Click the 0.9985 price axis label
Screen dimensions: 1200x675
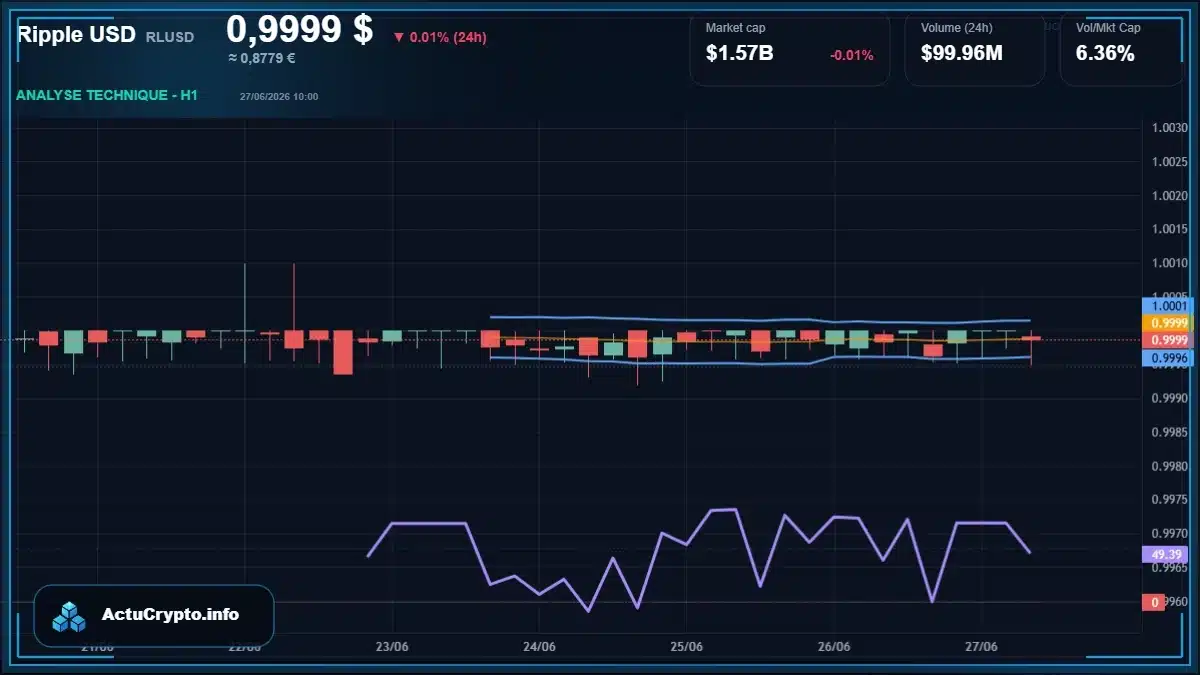(x=1169, y=433)
